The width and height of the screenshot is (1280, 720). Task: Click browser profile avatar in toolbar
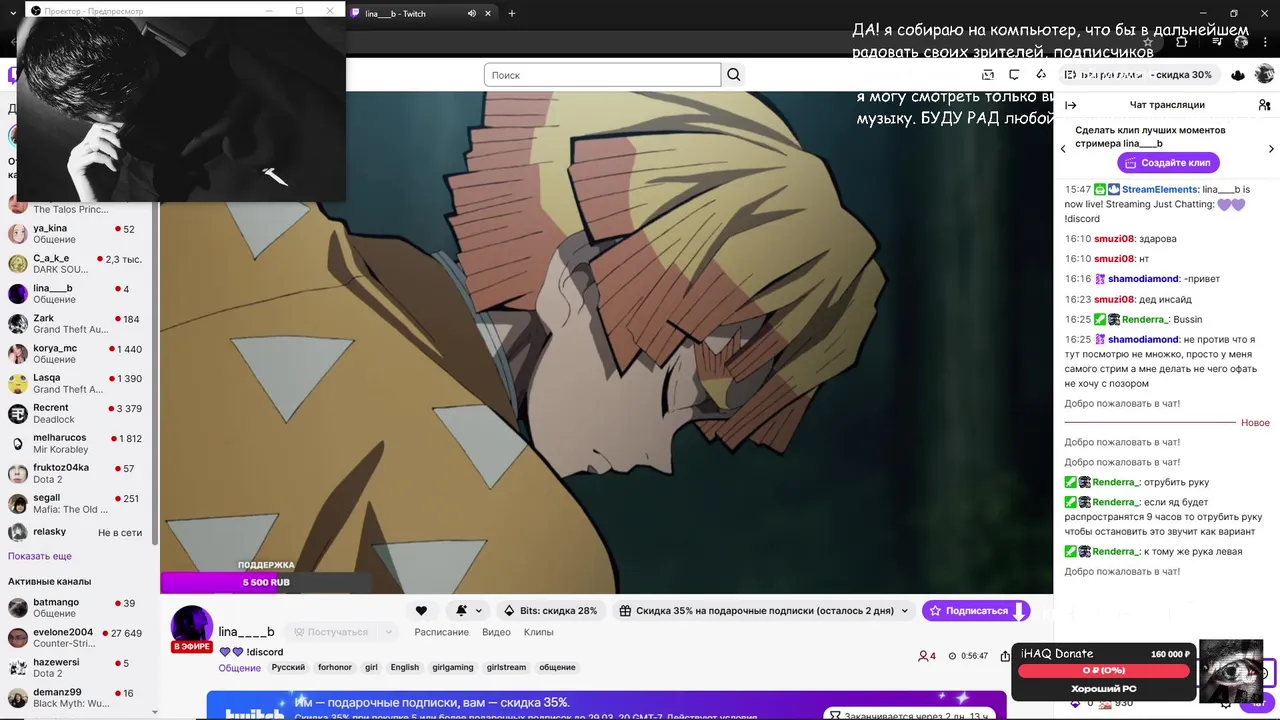coord(1242,42)
